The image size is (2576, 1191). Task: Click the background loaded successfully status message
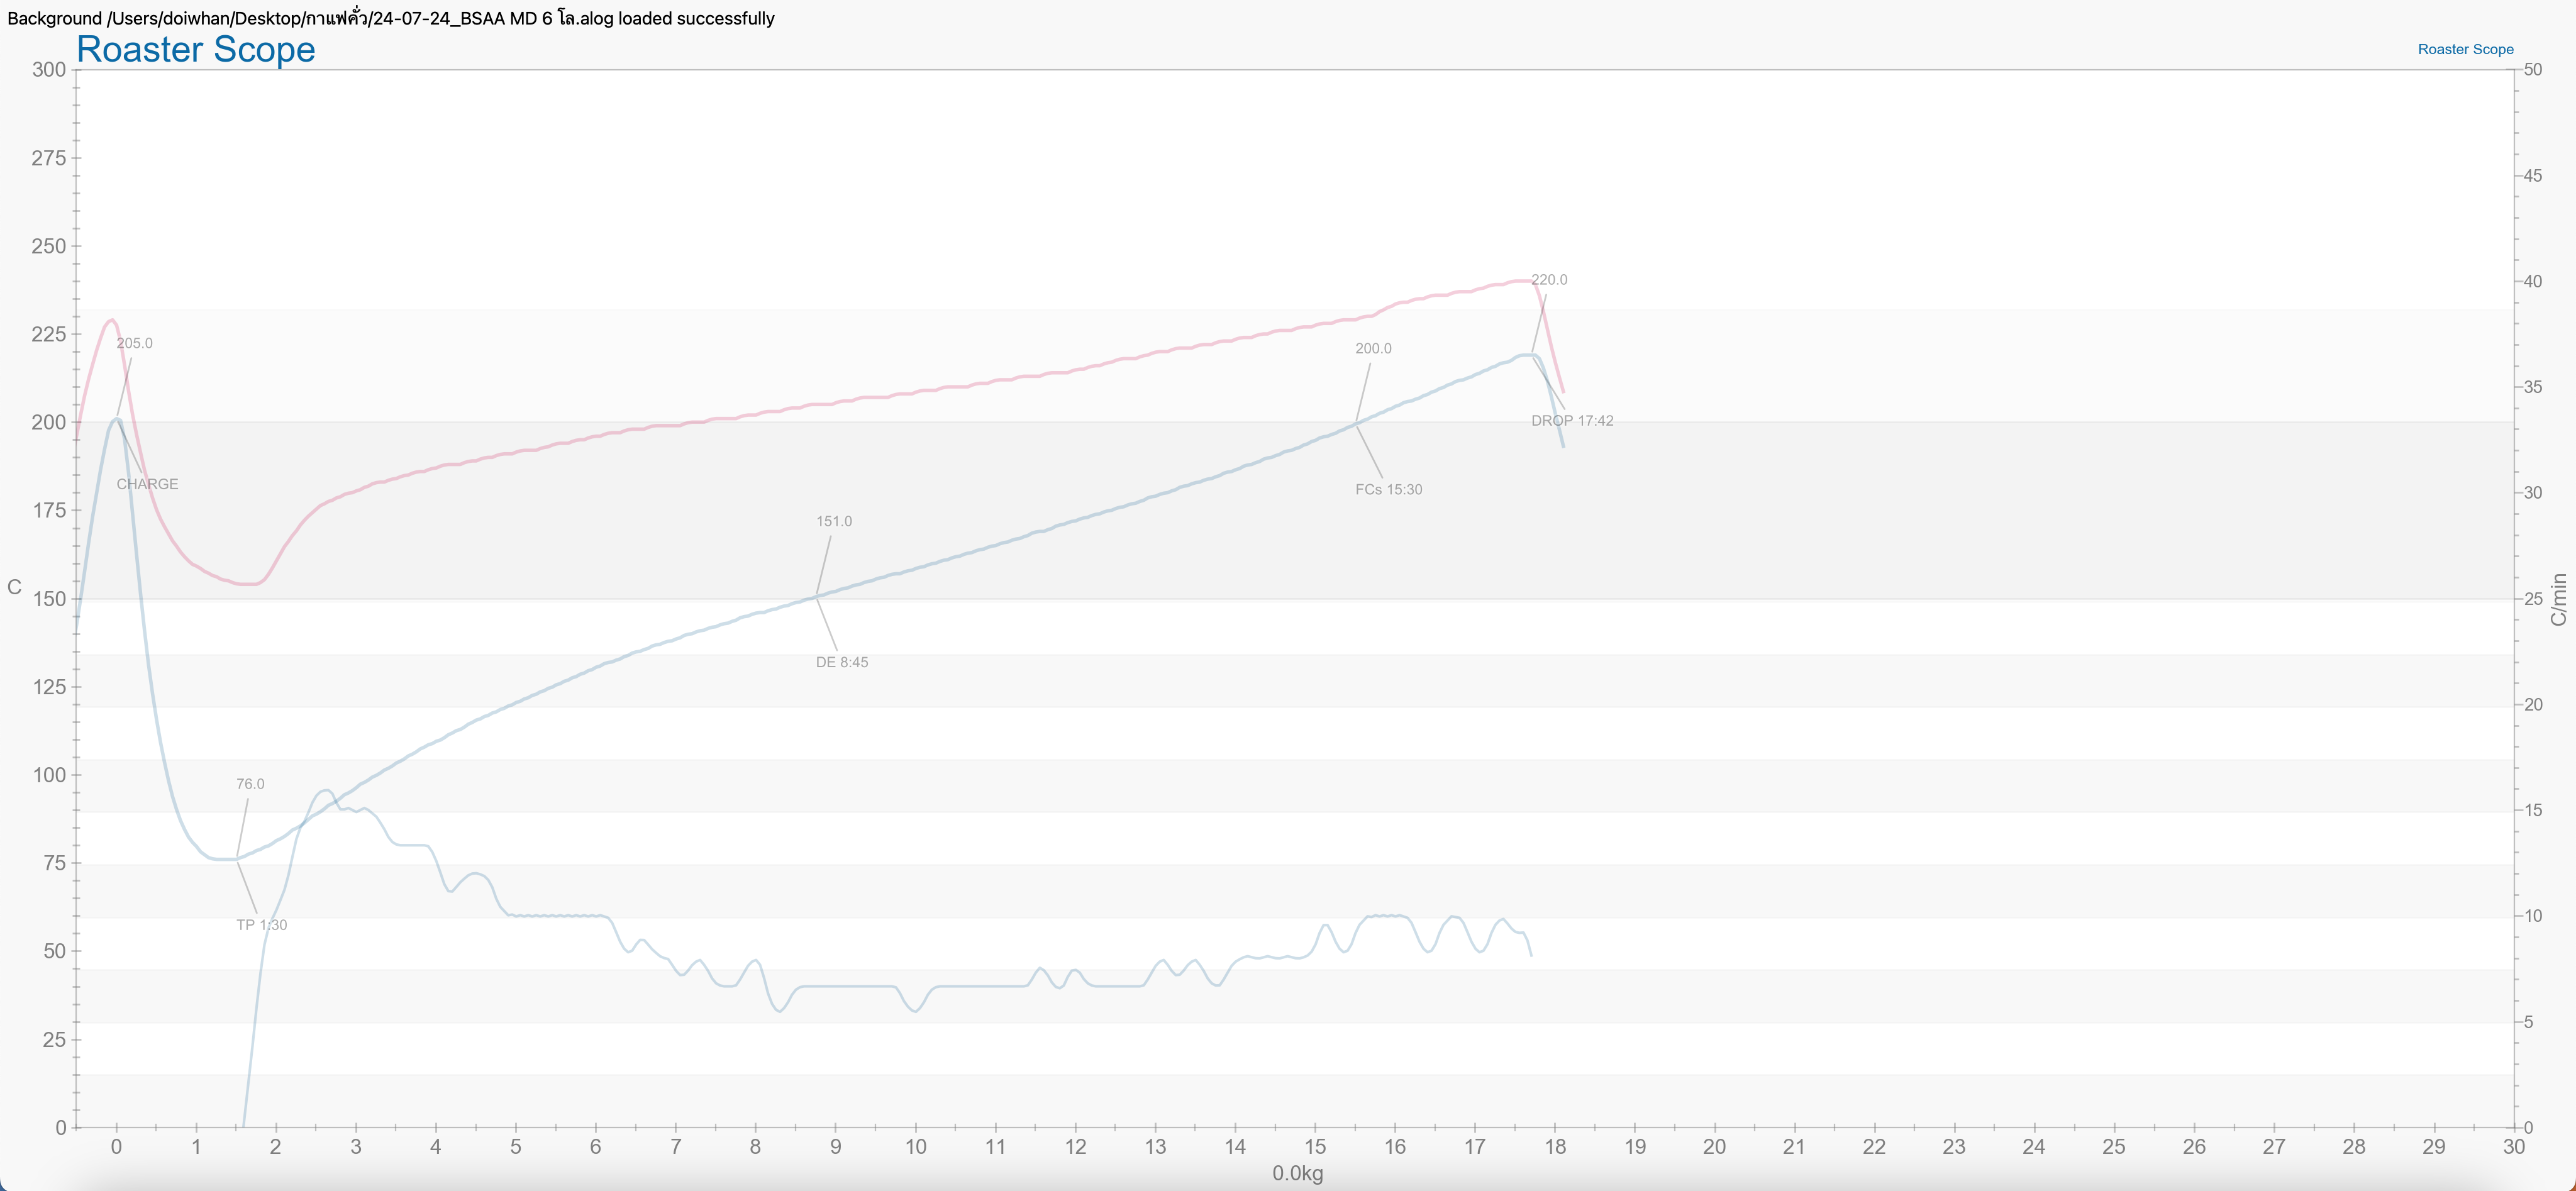coord(391,18)
